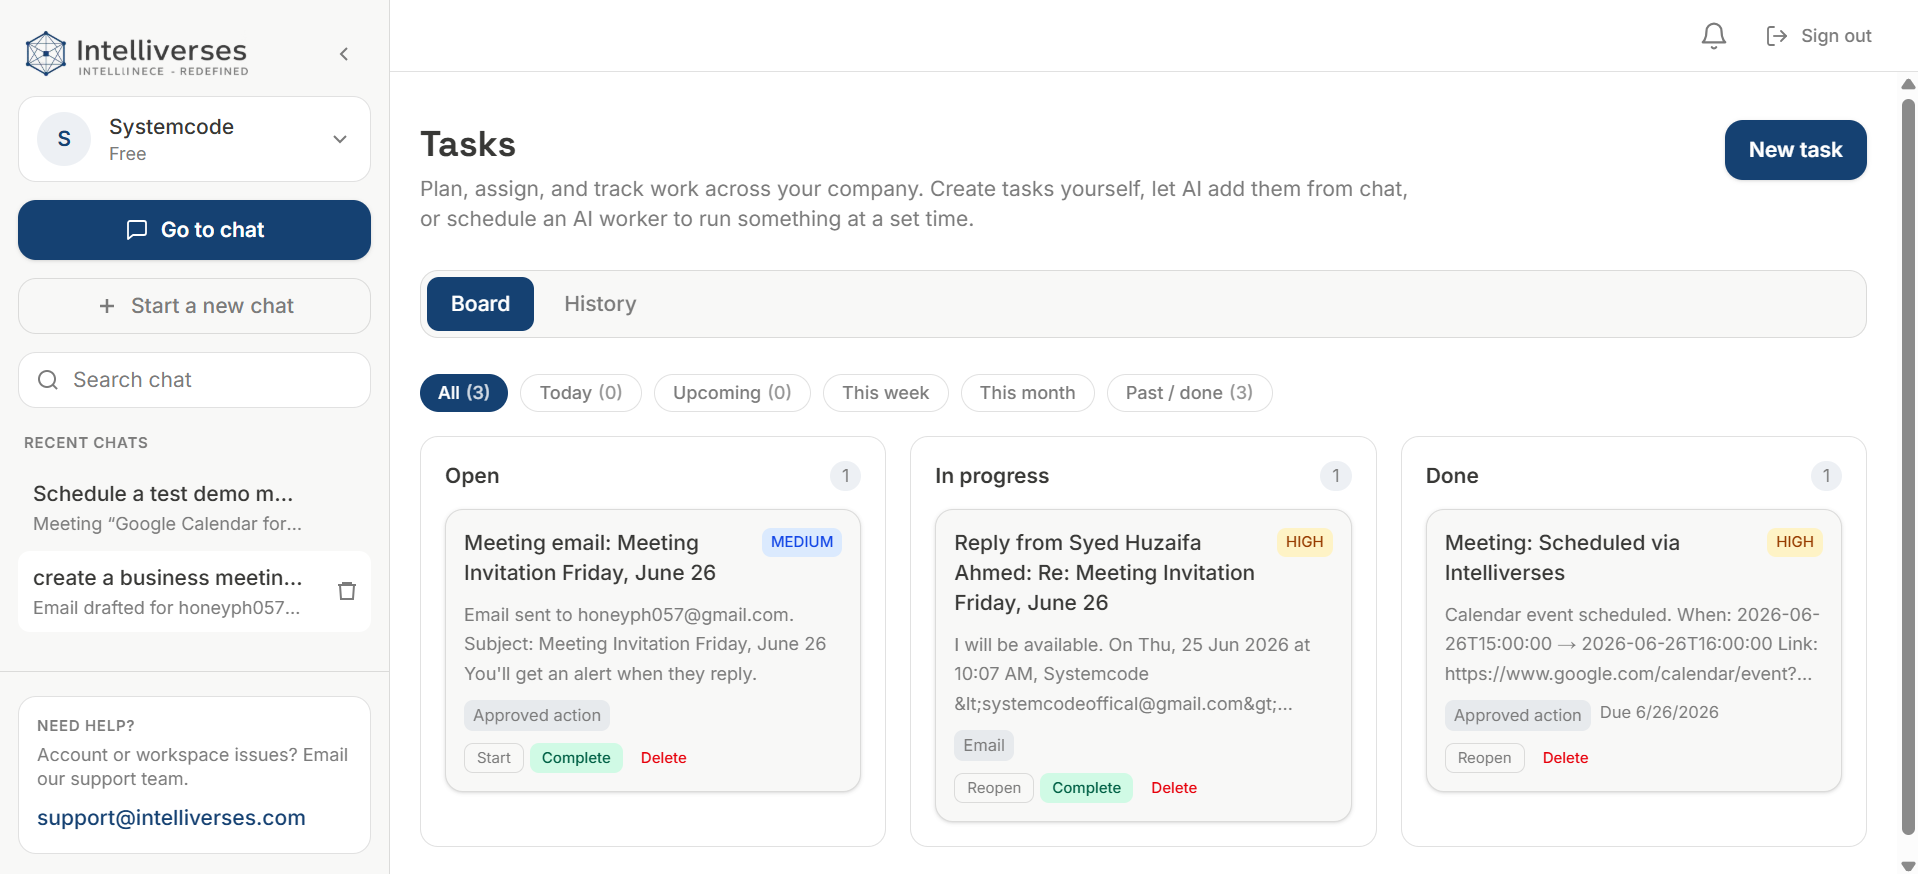Click the Open column count badge

coord(845,476)
